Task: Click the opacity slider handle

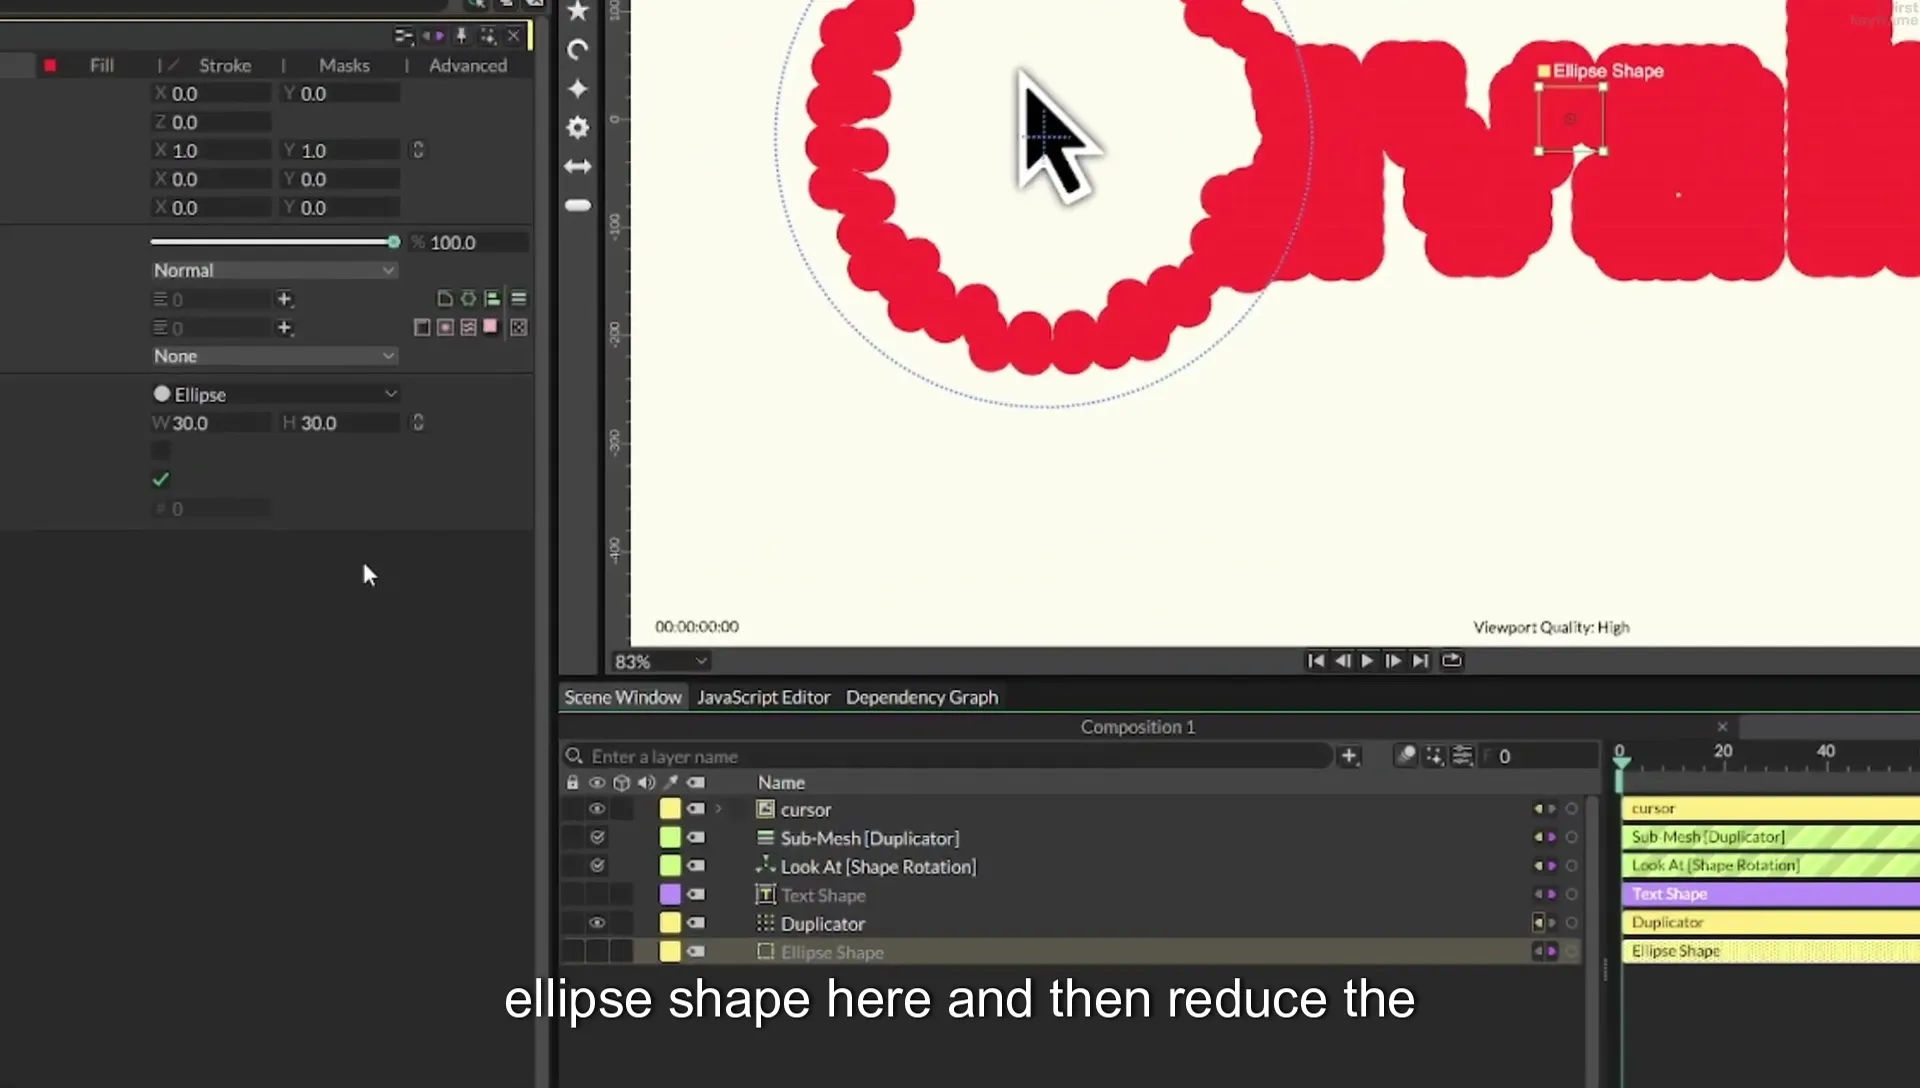Action: [x=394, y=243]
